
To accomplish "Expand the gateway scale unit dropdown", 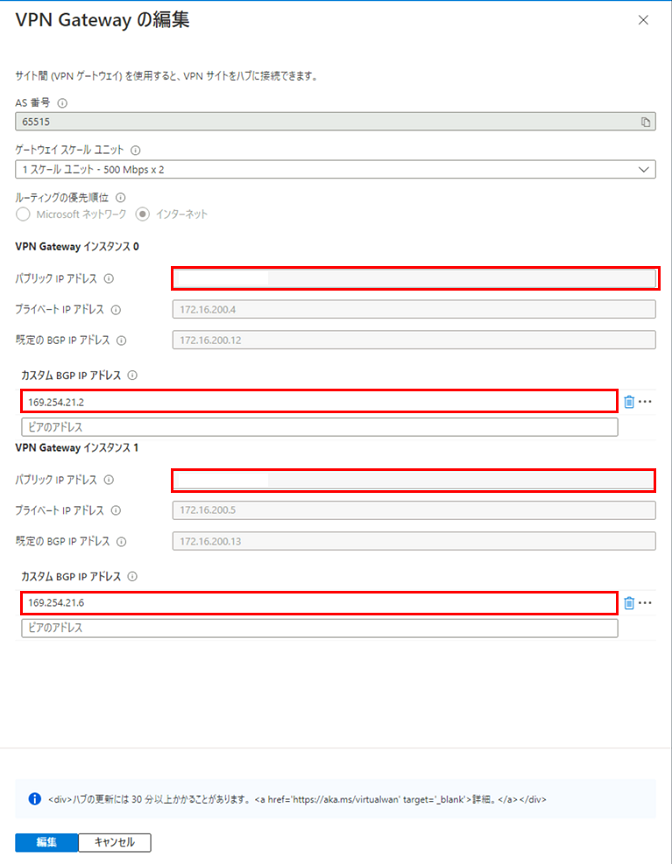I will (336, 169).
